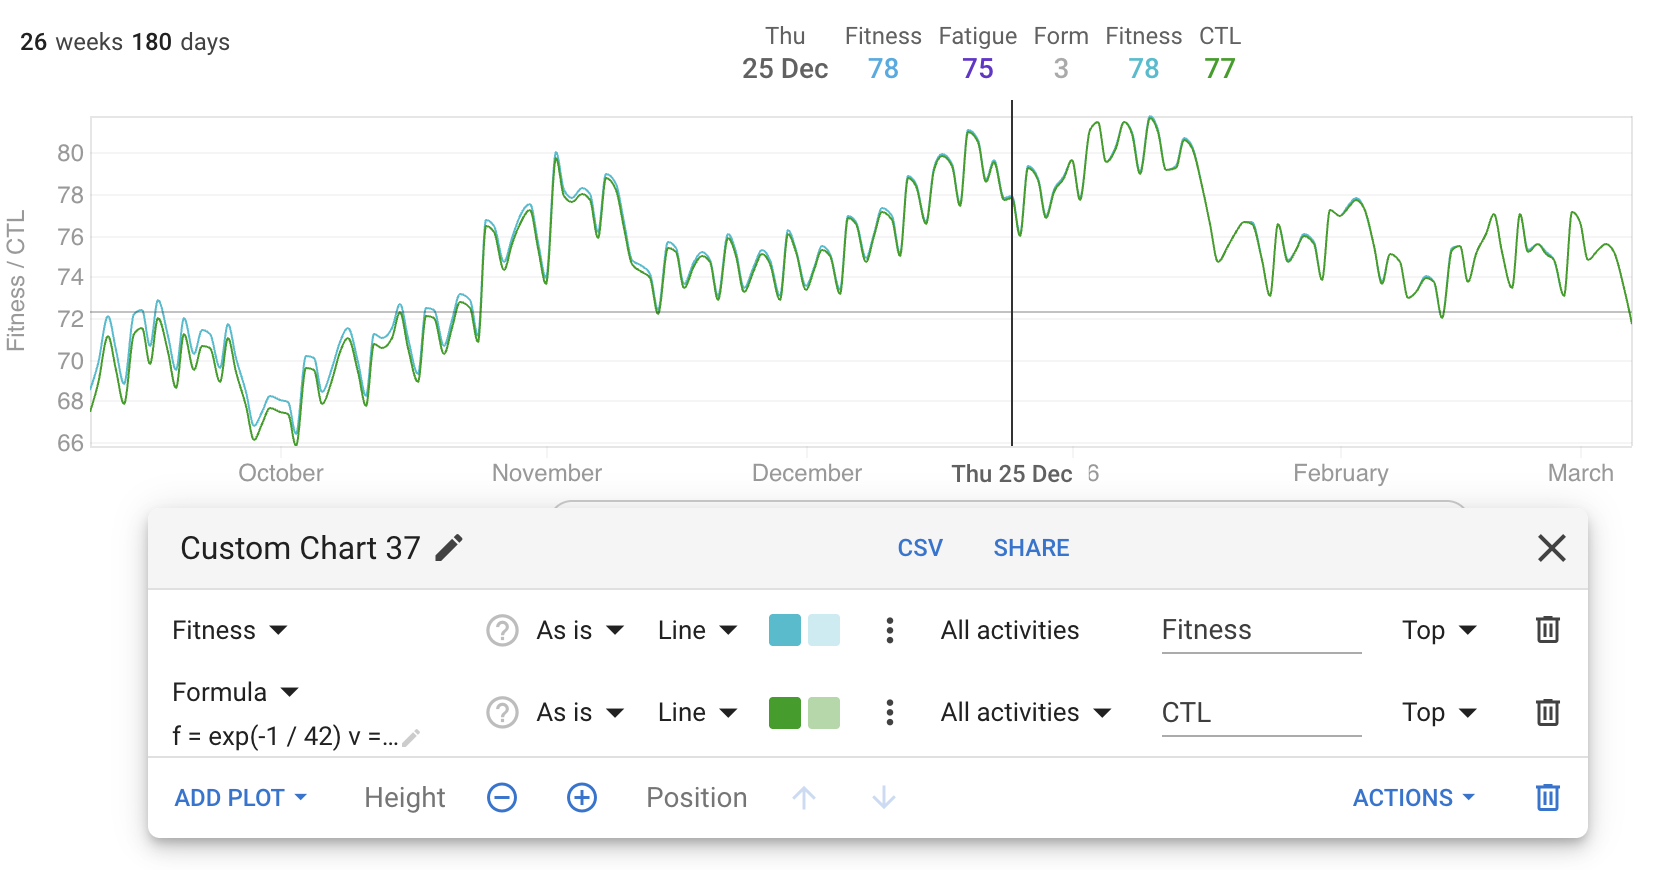Increase chart height with plus icon

click(582, 797)
